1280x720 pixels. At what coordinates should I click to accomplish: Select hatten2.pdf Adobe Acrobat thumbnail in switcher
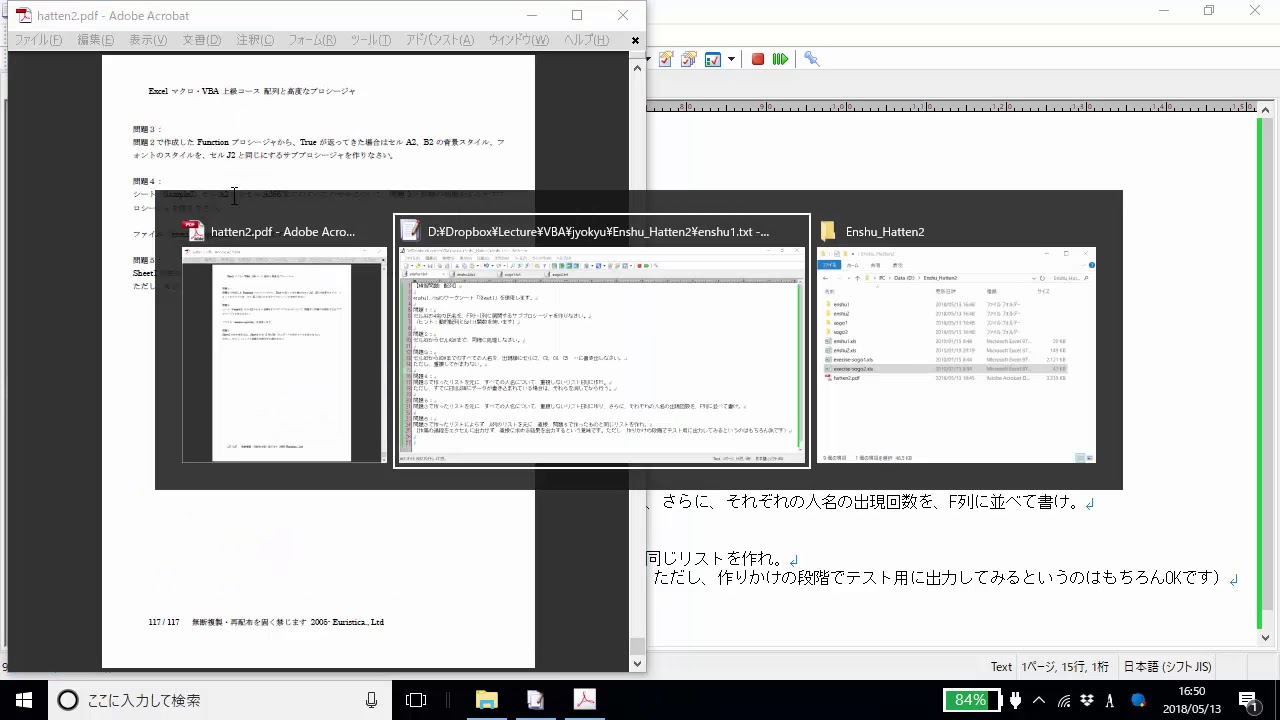click(284, 355)
